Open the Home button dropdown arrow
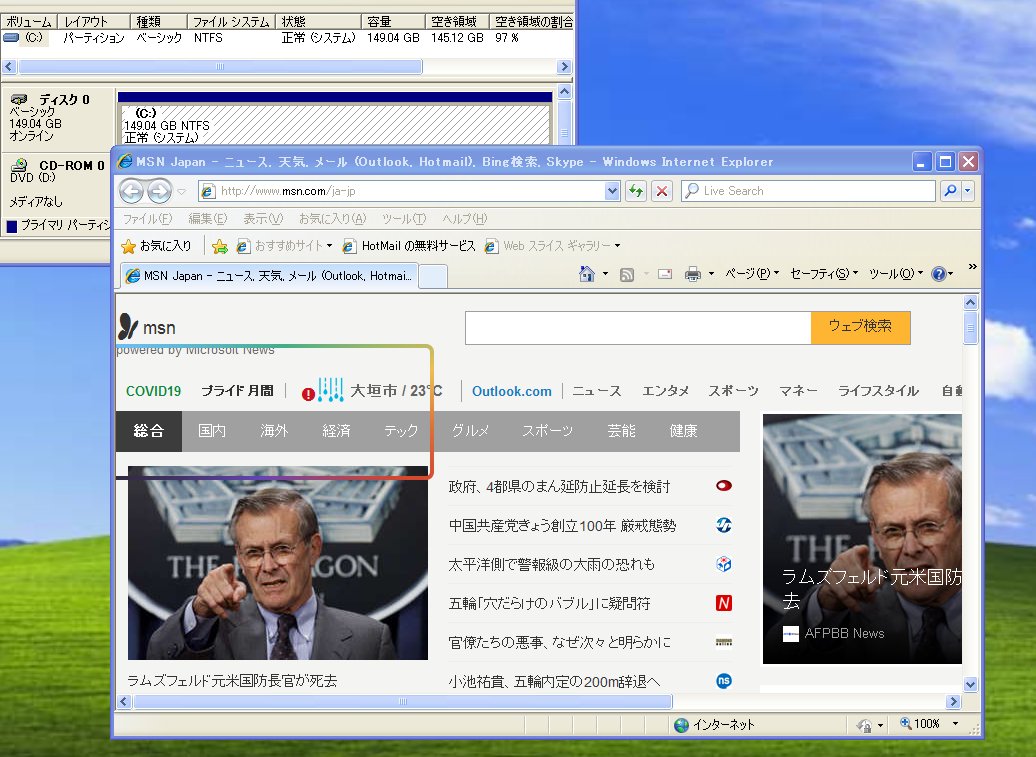Image resolution: width=1036 pixels, height=757 pixels. coord(605,273)
